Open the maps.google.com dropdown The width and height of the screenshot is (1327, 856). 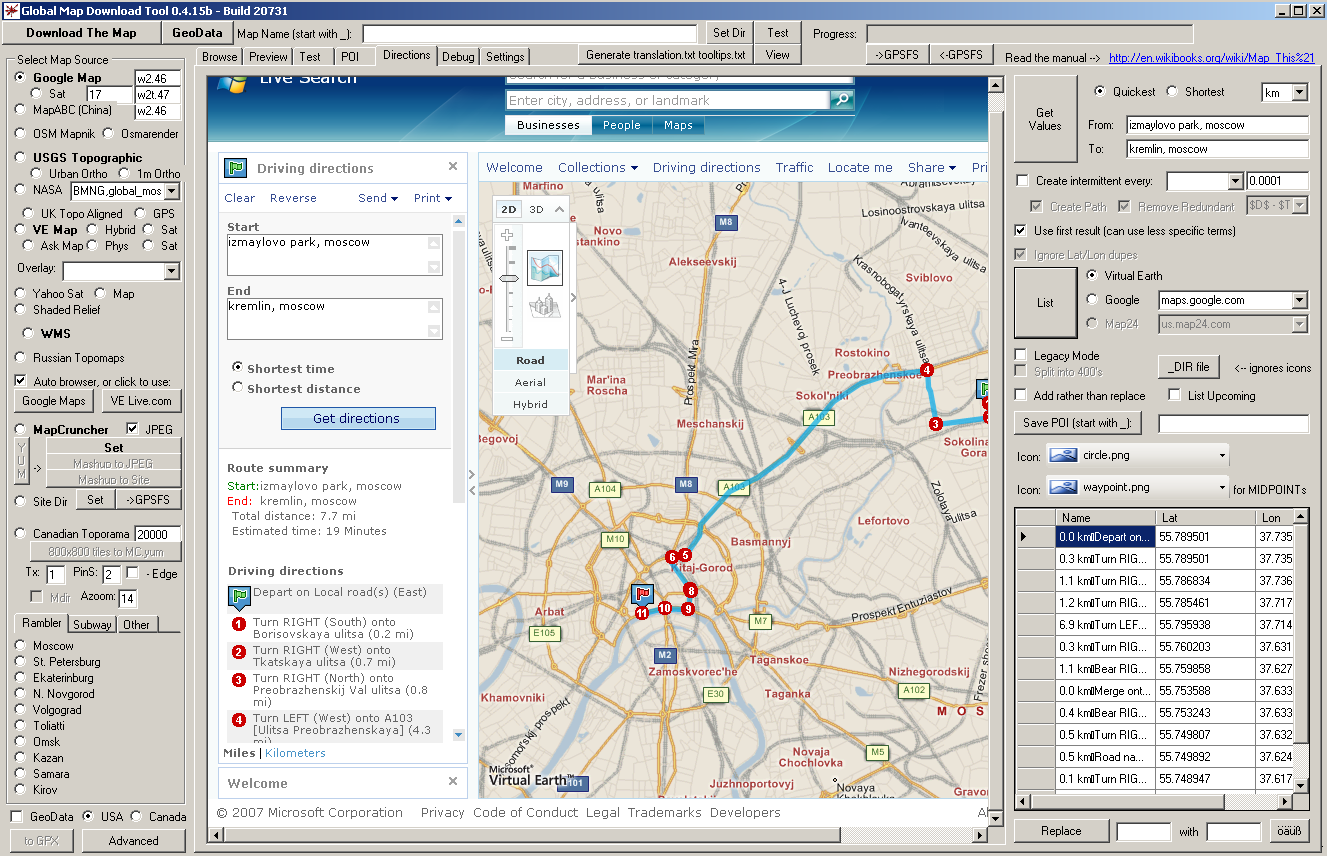click(x=1299, y=300)
